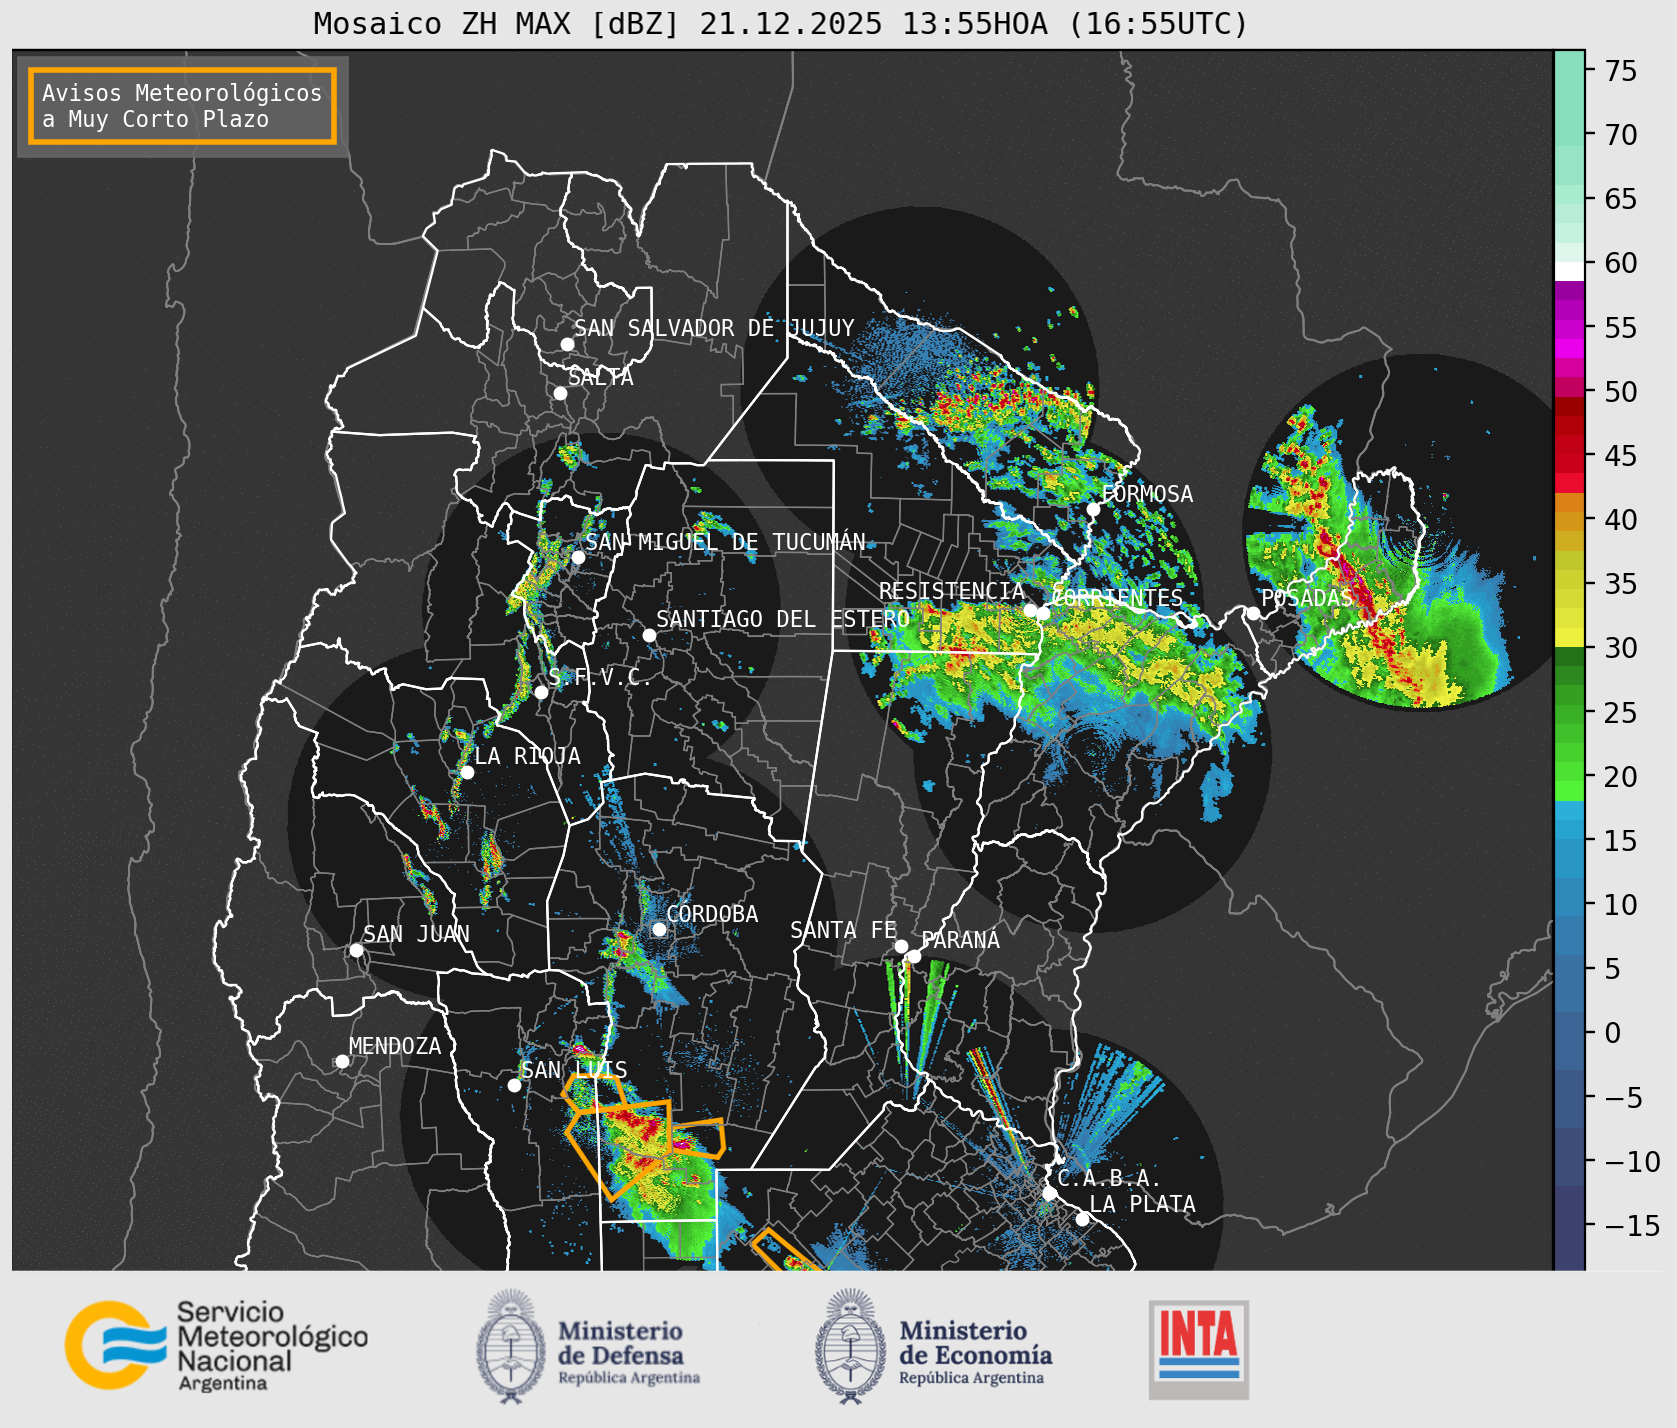This screenshot has height=1428, width=1677.
Task: Click the FORMOSA city label
Action: tap(1147, 494)
